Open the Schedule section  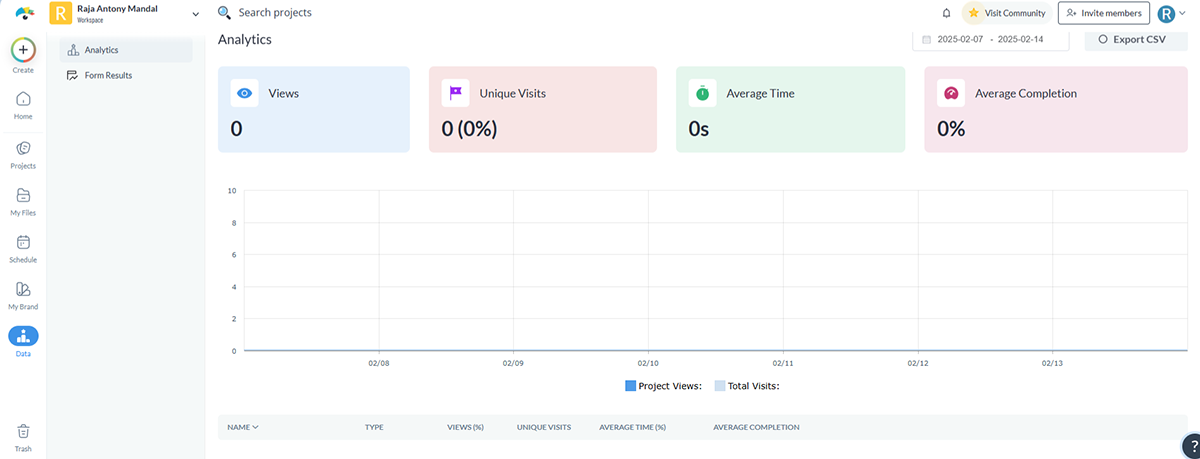click(x=23, y=248)
